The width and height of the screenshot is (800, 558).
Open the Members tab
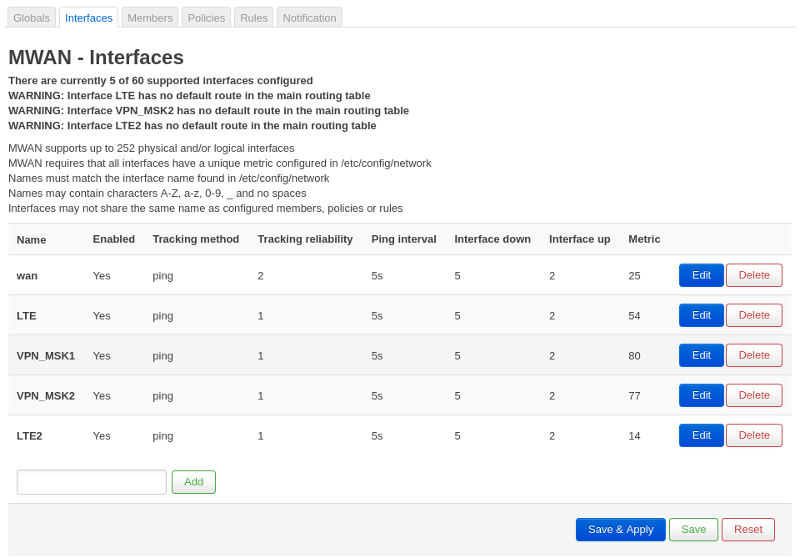tap(150, 18)
